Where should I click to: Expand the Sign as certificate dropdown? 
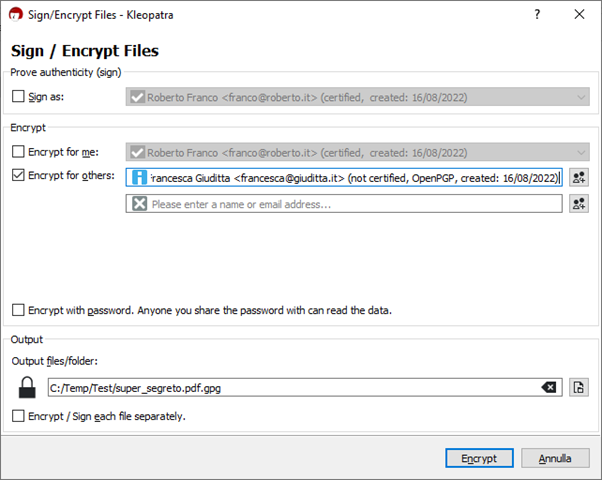[581, 98]
